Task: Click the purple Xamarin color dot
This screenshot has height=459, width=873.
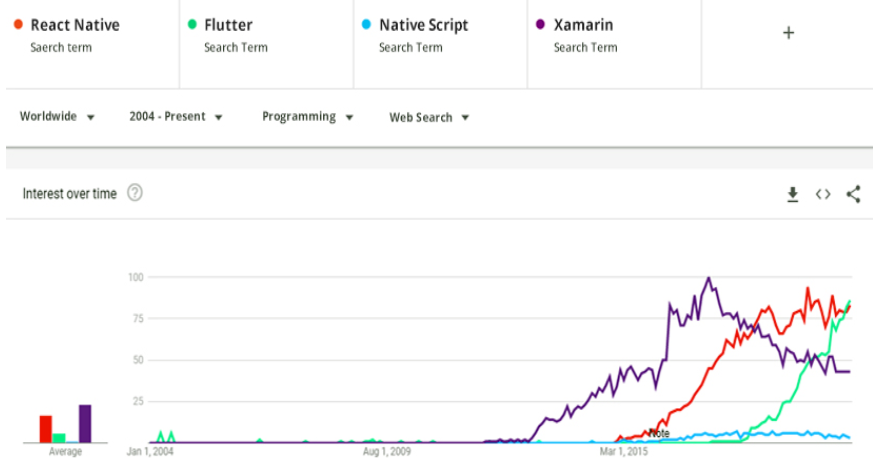Action: 541,24
